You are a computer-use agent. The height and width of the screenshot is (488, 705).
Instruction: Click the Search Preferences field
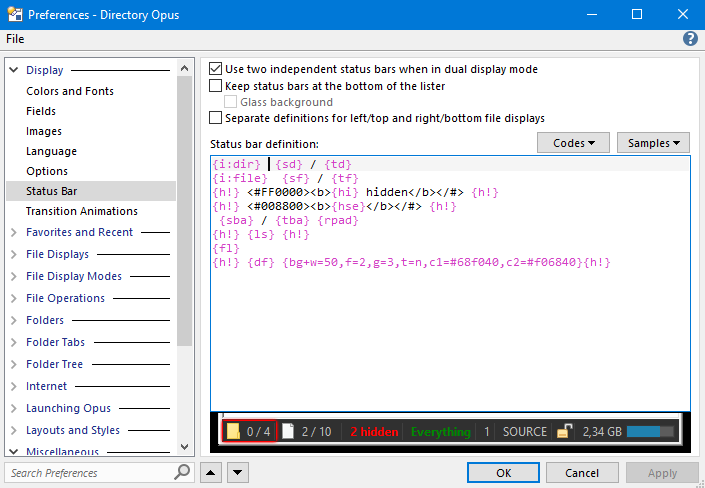(90, 473)
